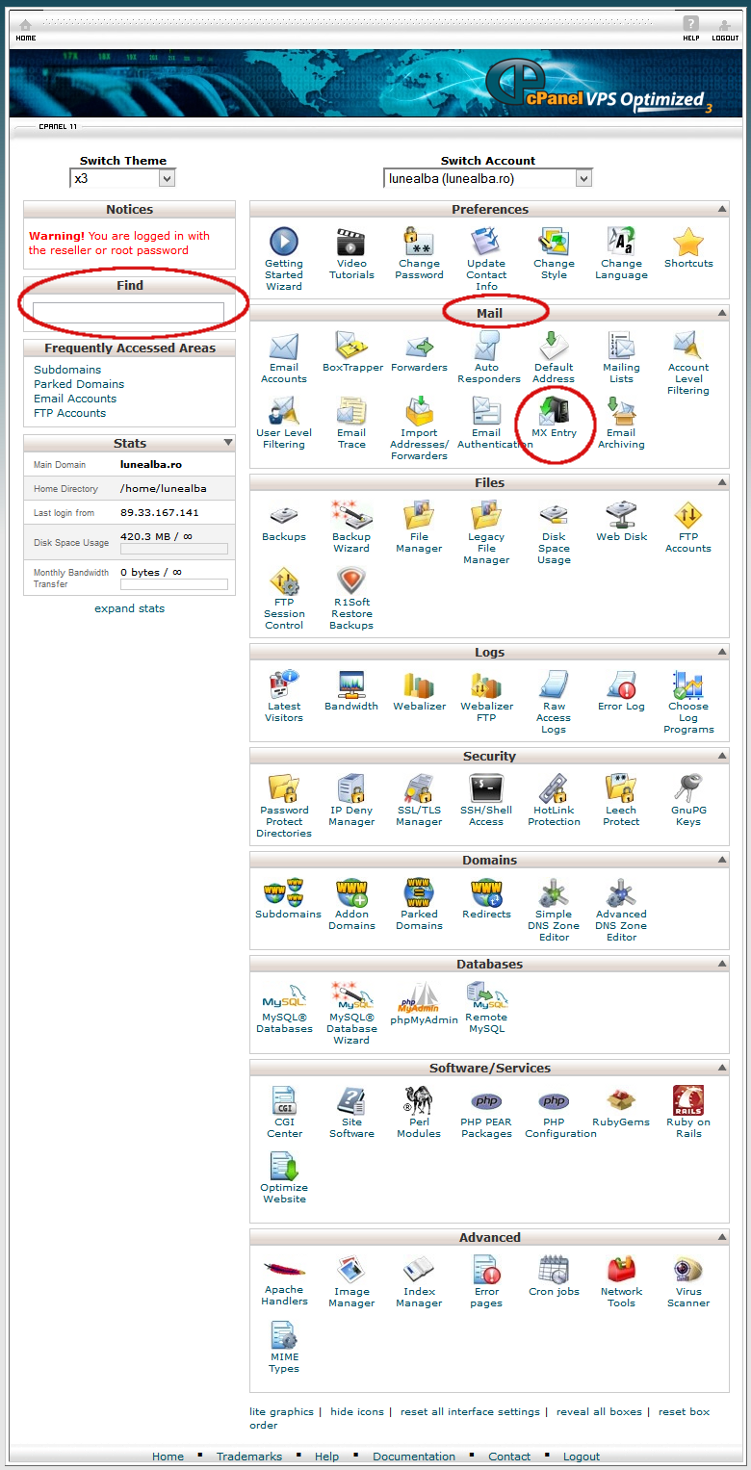
Task: Collapse the Preferences section
Action: click(721, 209)
